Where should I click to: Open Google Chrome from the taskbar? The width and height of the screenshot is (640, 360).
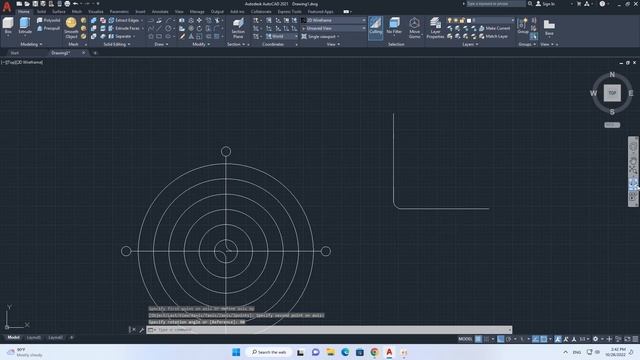[x=375, y=352]
